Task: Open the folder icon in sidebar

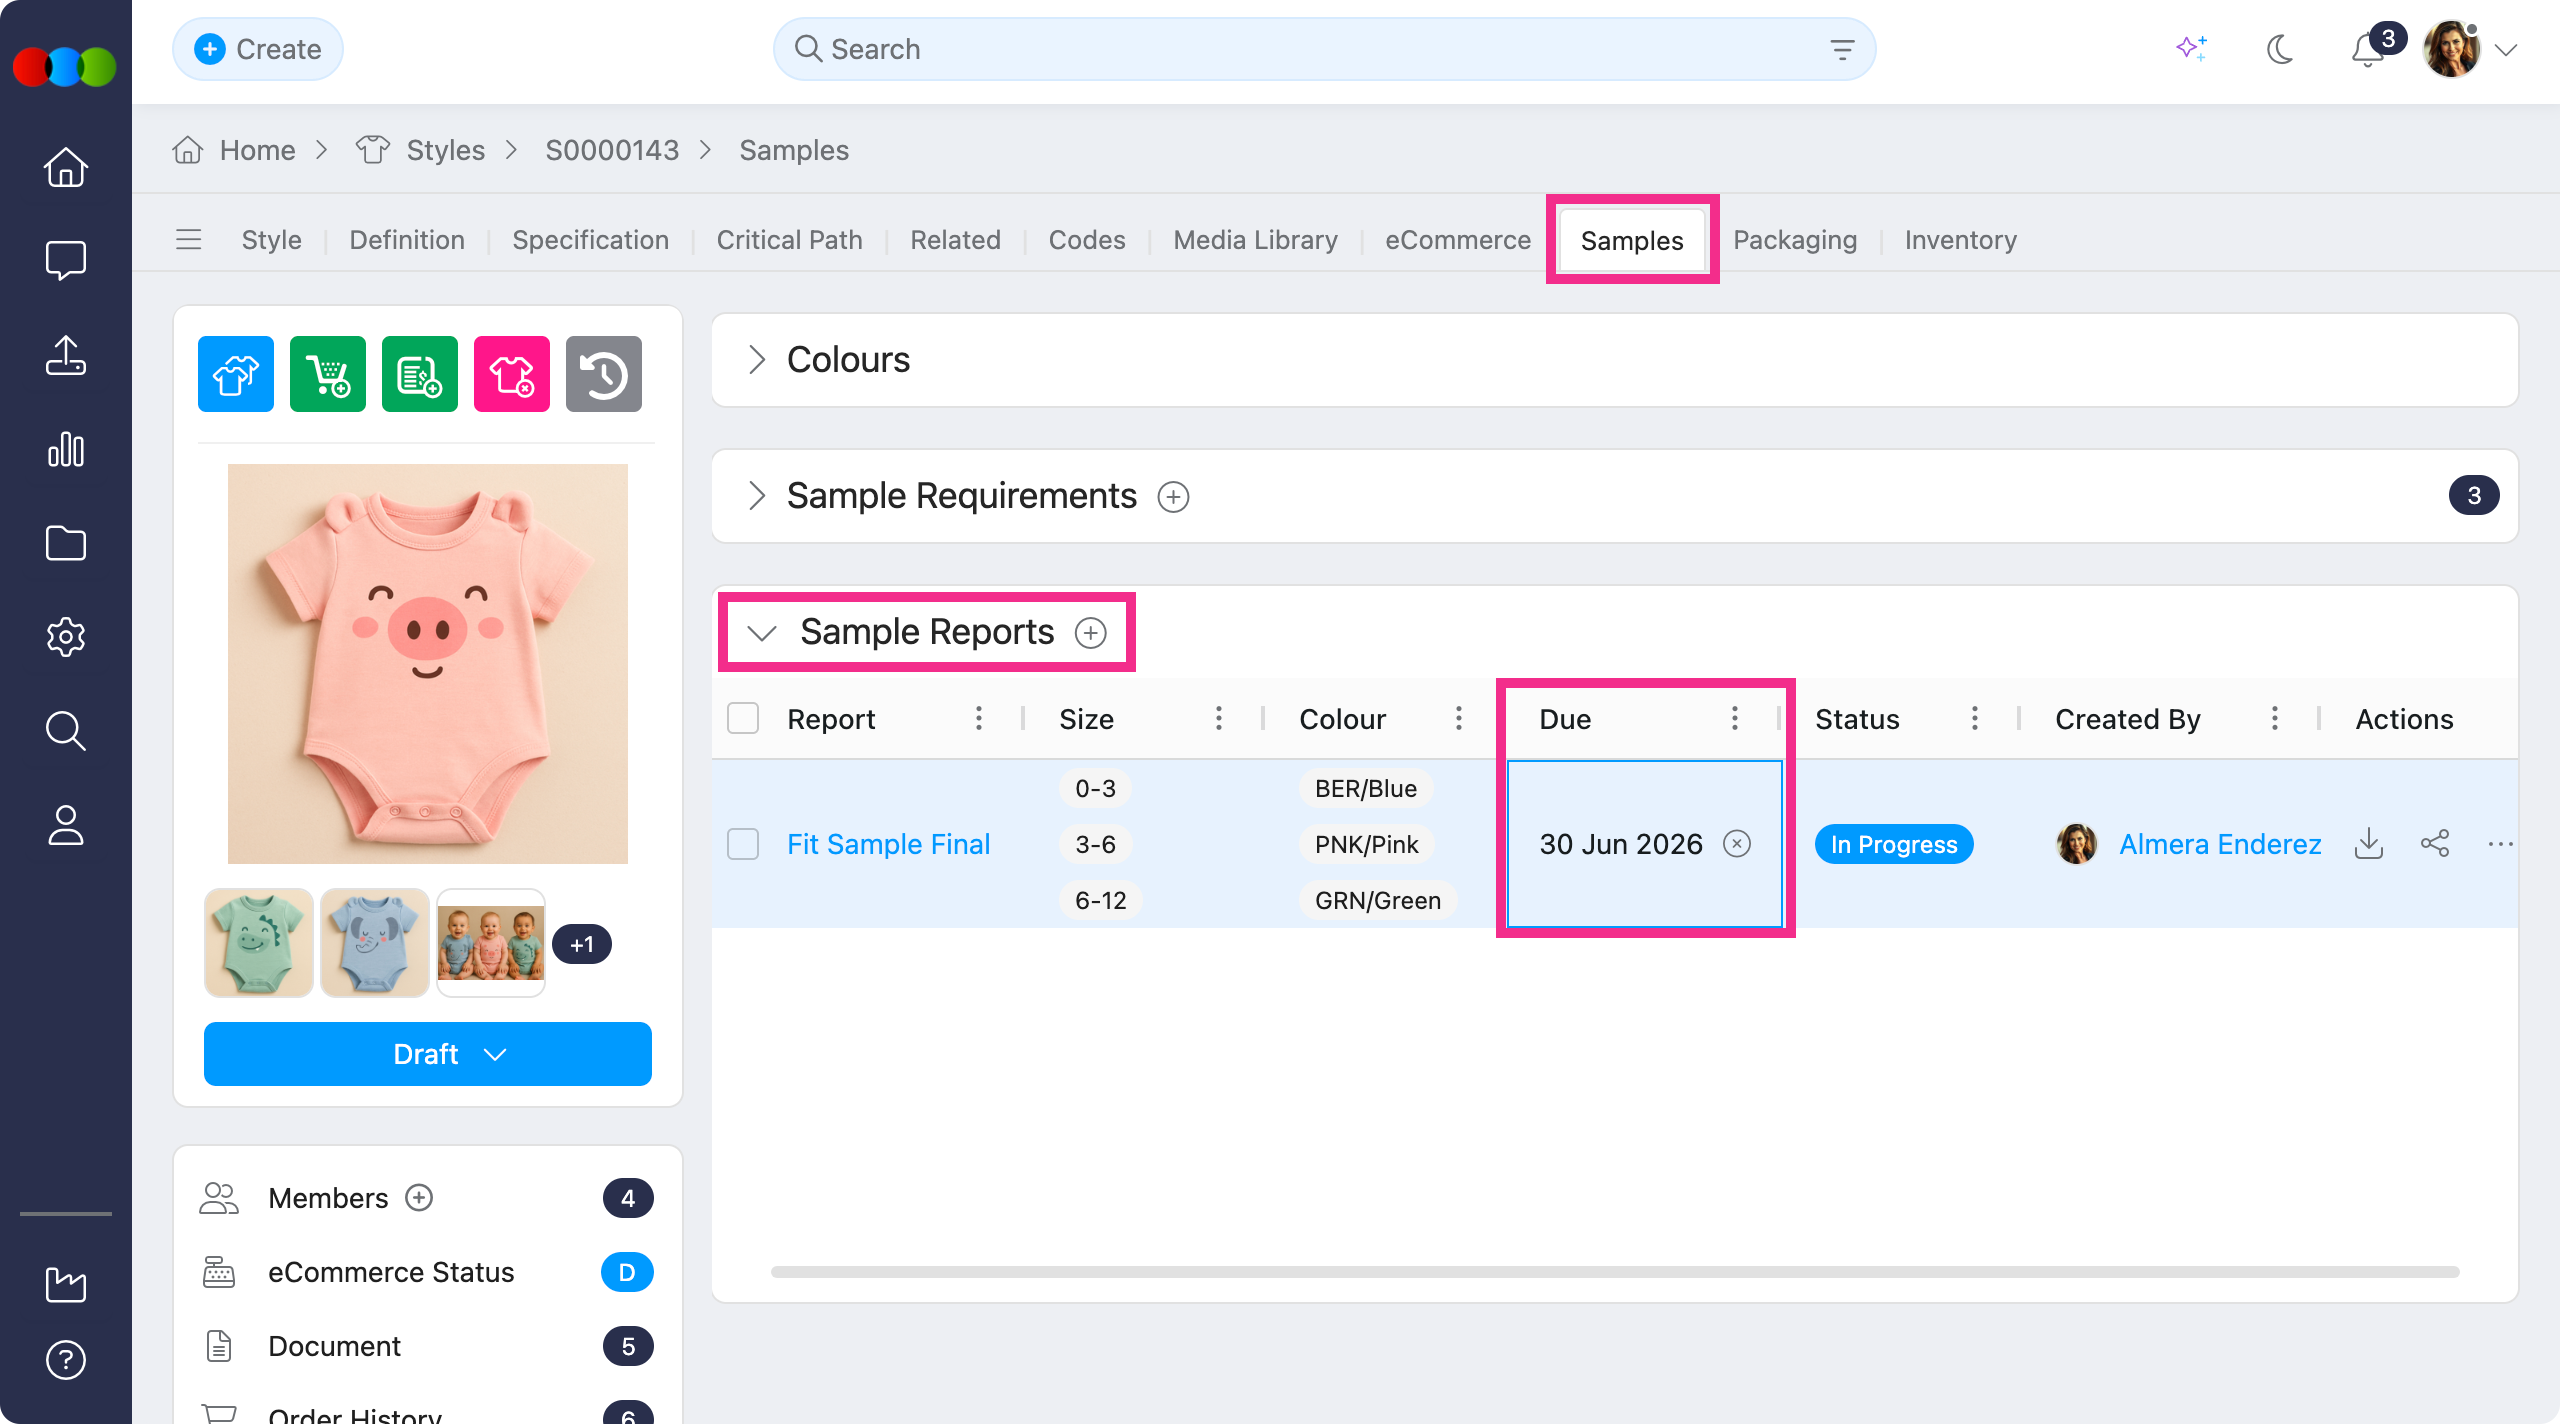Action: (66, 543)
